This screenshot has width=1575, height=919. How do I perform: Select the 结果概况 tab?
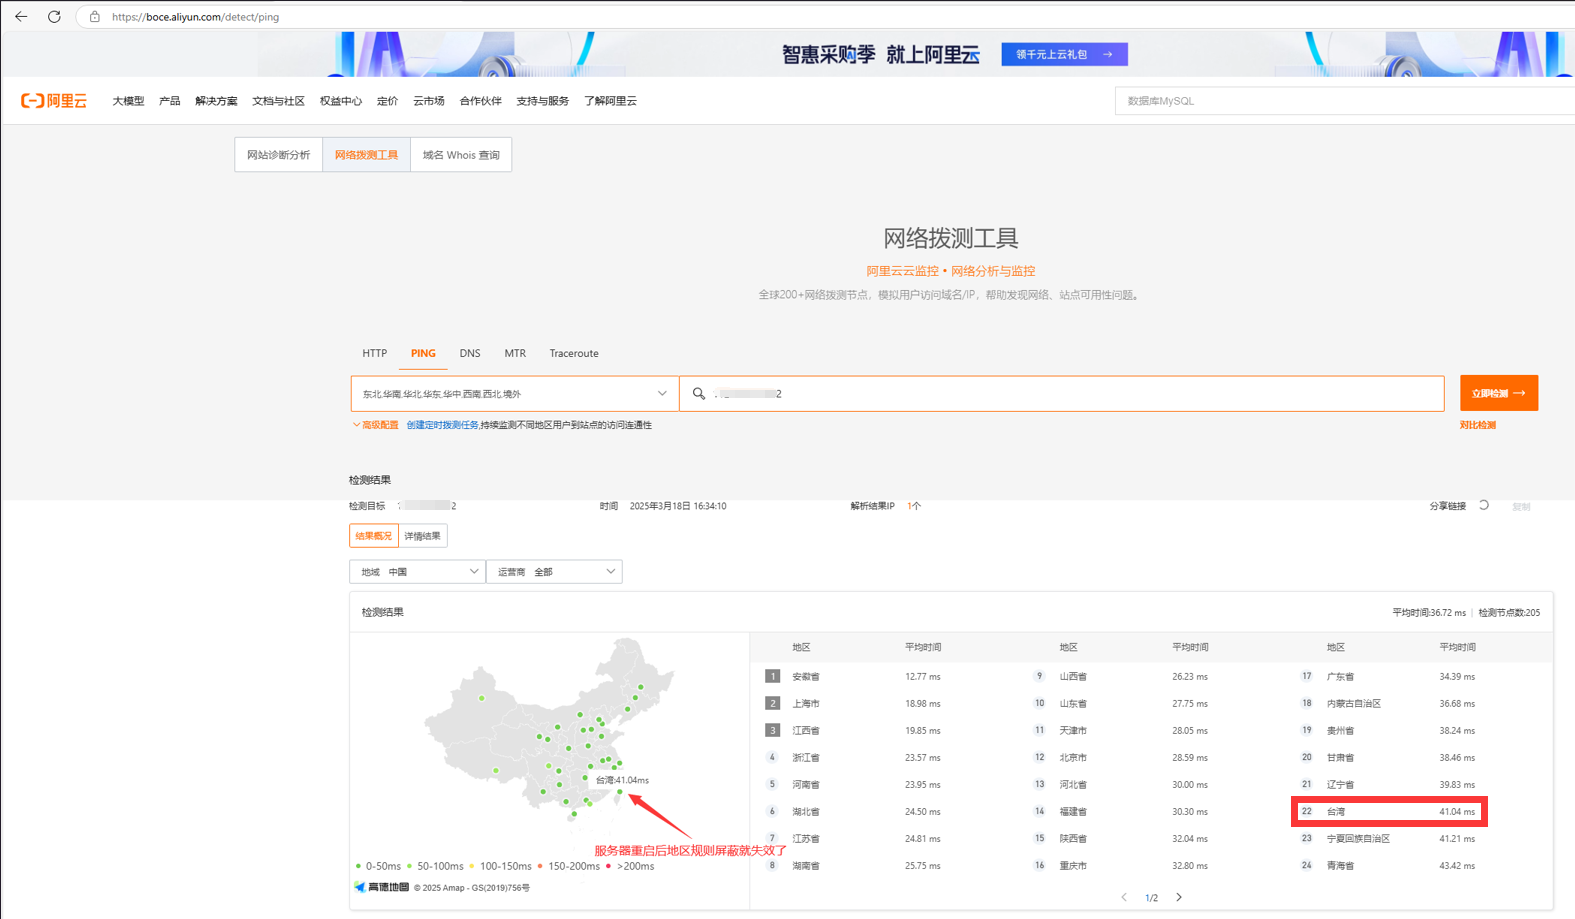(x=374, y=536)
